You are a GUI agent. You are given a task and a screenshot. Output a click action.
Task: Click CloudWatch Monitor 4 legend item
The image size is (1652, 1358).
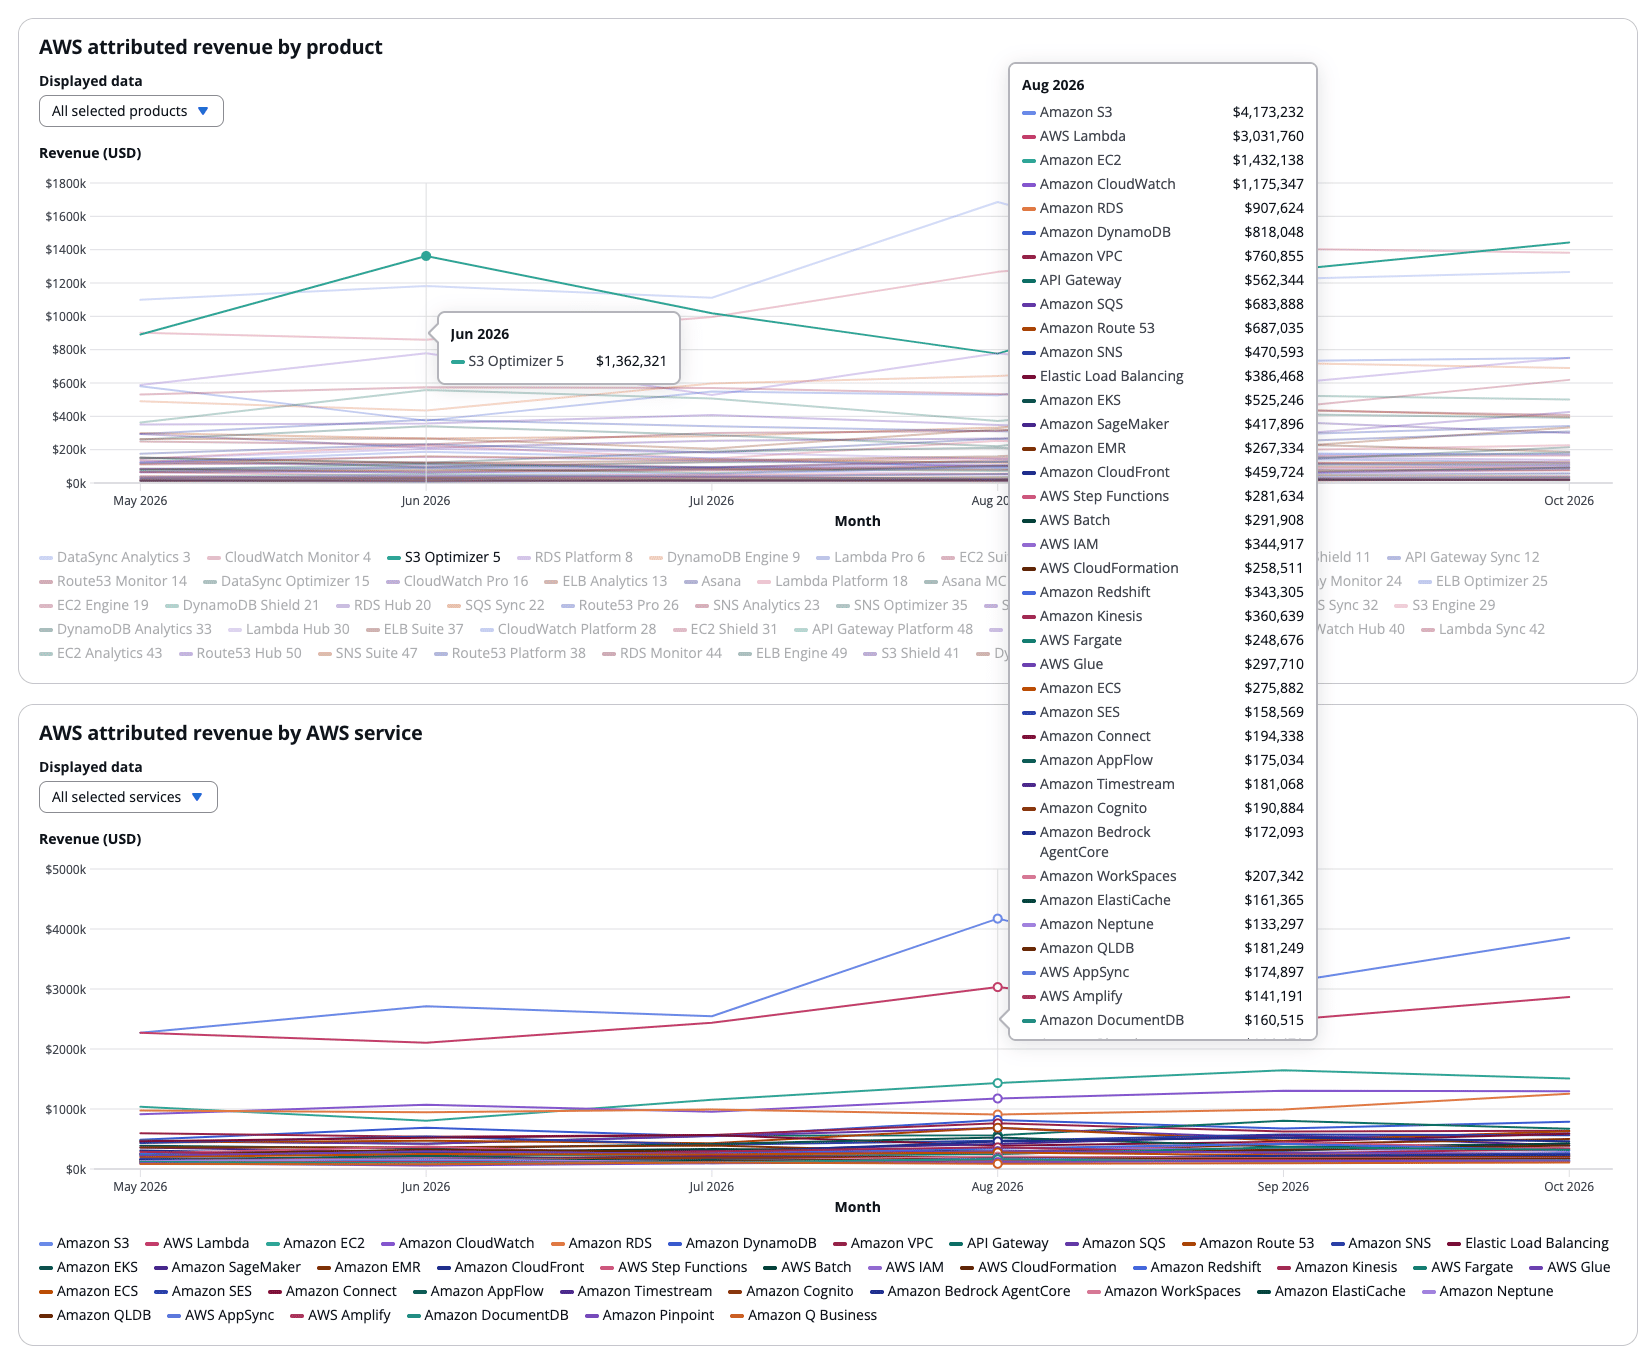289,557
